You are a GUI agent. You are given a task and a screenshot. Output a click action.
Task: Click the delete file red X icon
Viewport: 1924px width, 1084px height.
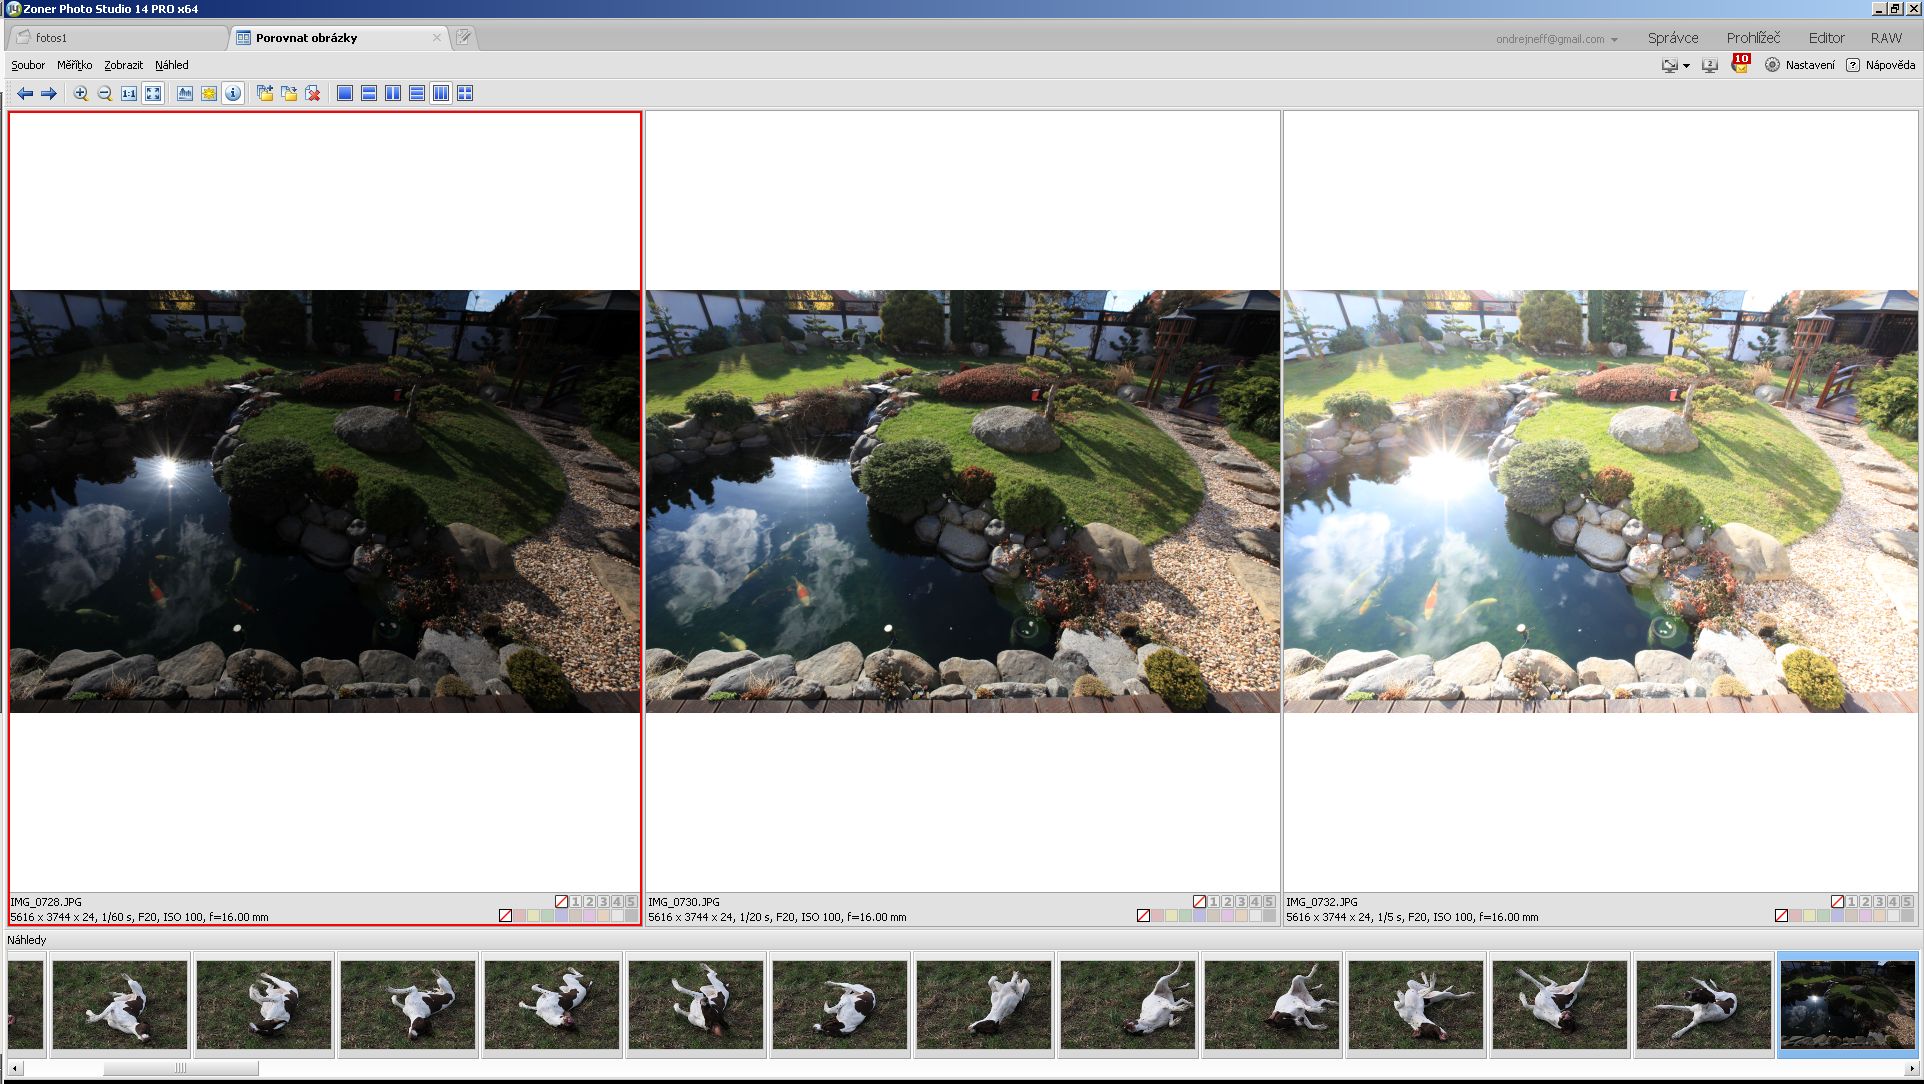click(313, 93)
